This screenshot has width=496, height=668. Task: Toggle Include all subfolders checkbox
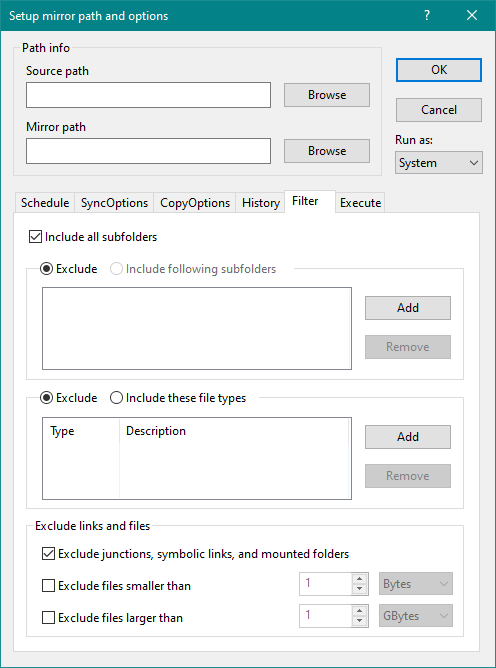pos(35,237)
